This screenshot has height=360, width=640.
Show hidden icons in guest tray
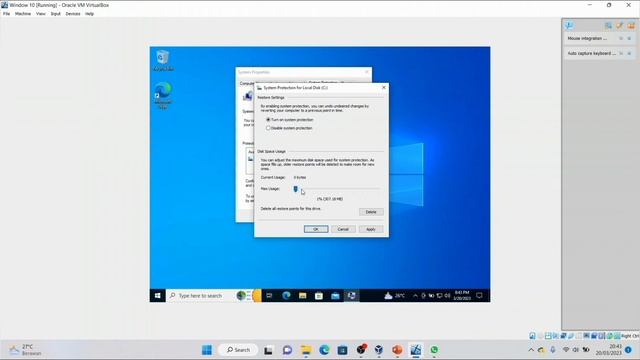coord(415,296)
